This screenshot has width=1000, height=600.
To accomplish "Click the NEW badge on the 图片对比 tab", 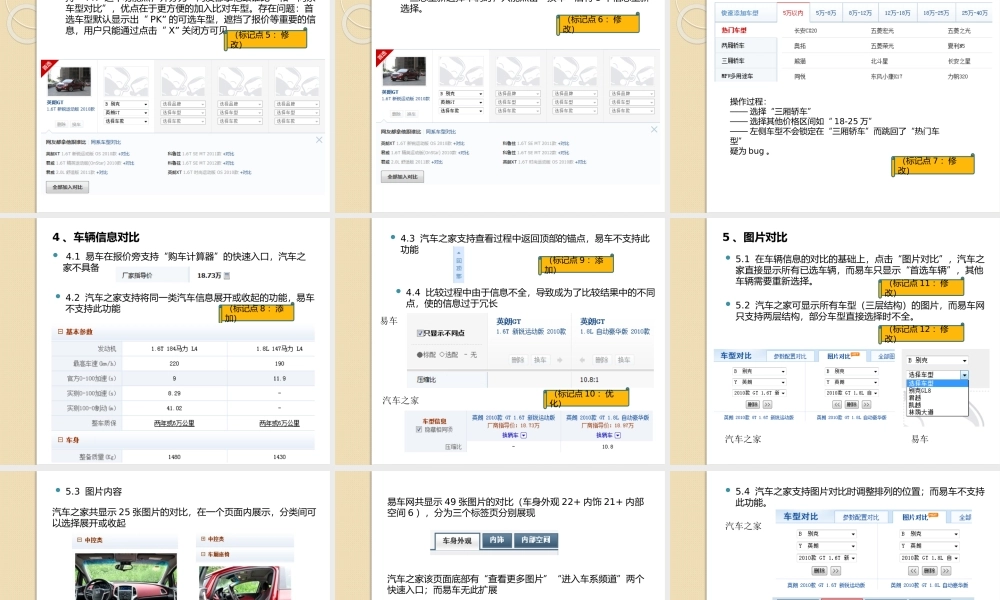I will click(854, 353).
